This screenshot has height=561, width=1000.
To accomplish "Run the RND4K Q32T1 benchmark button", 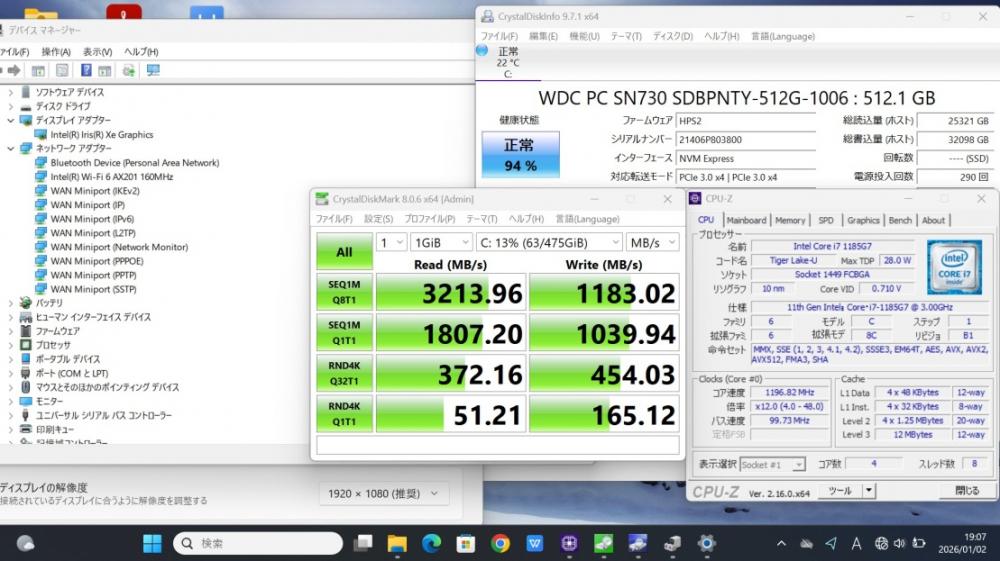I will [344, 373].
